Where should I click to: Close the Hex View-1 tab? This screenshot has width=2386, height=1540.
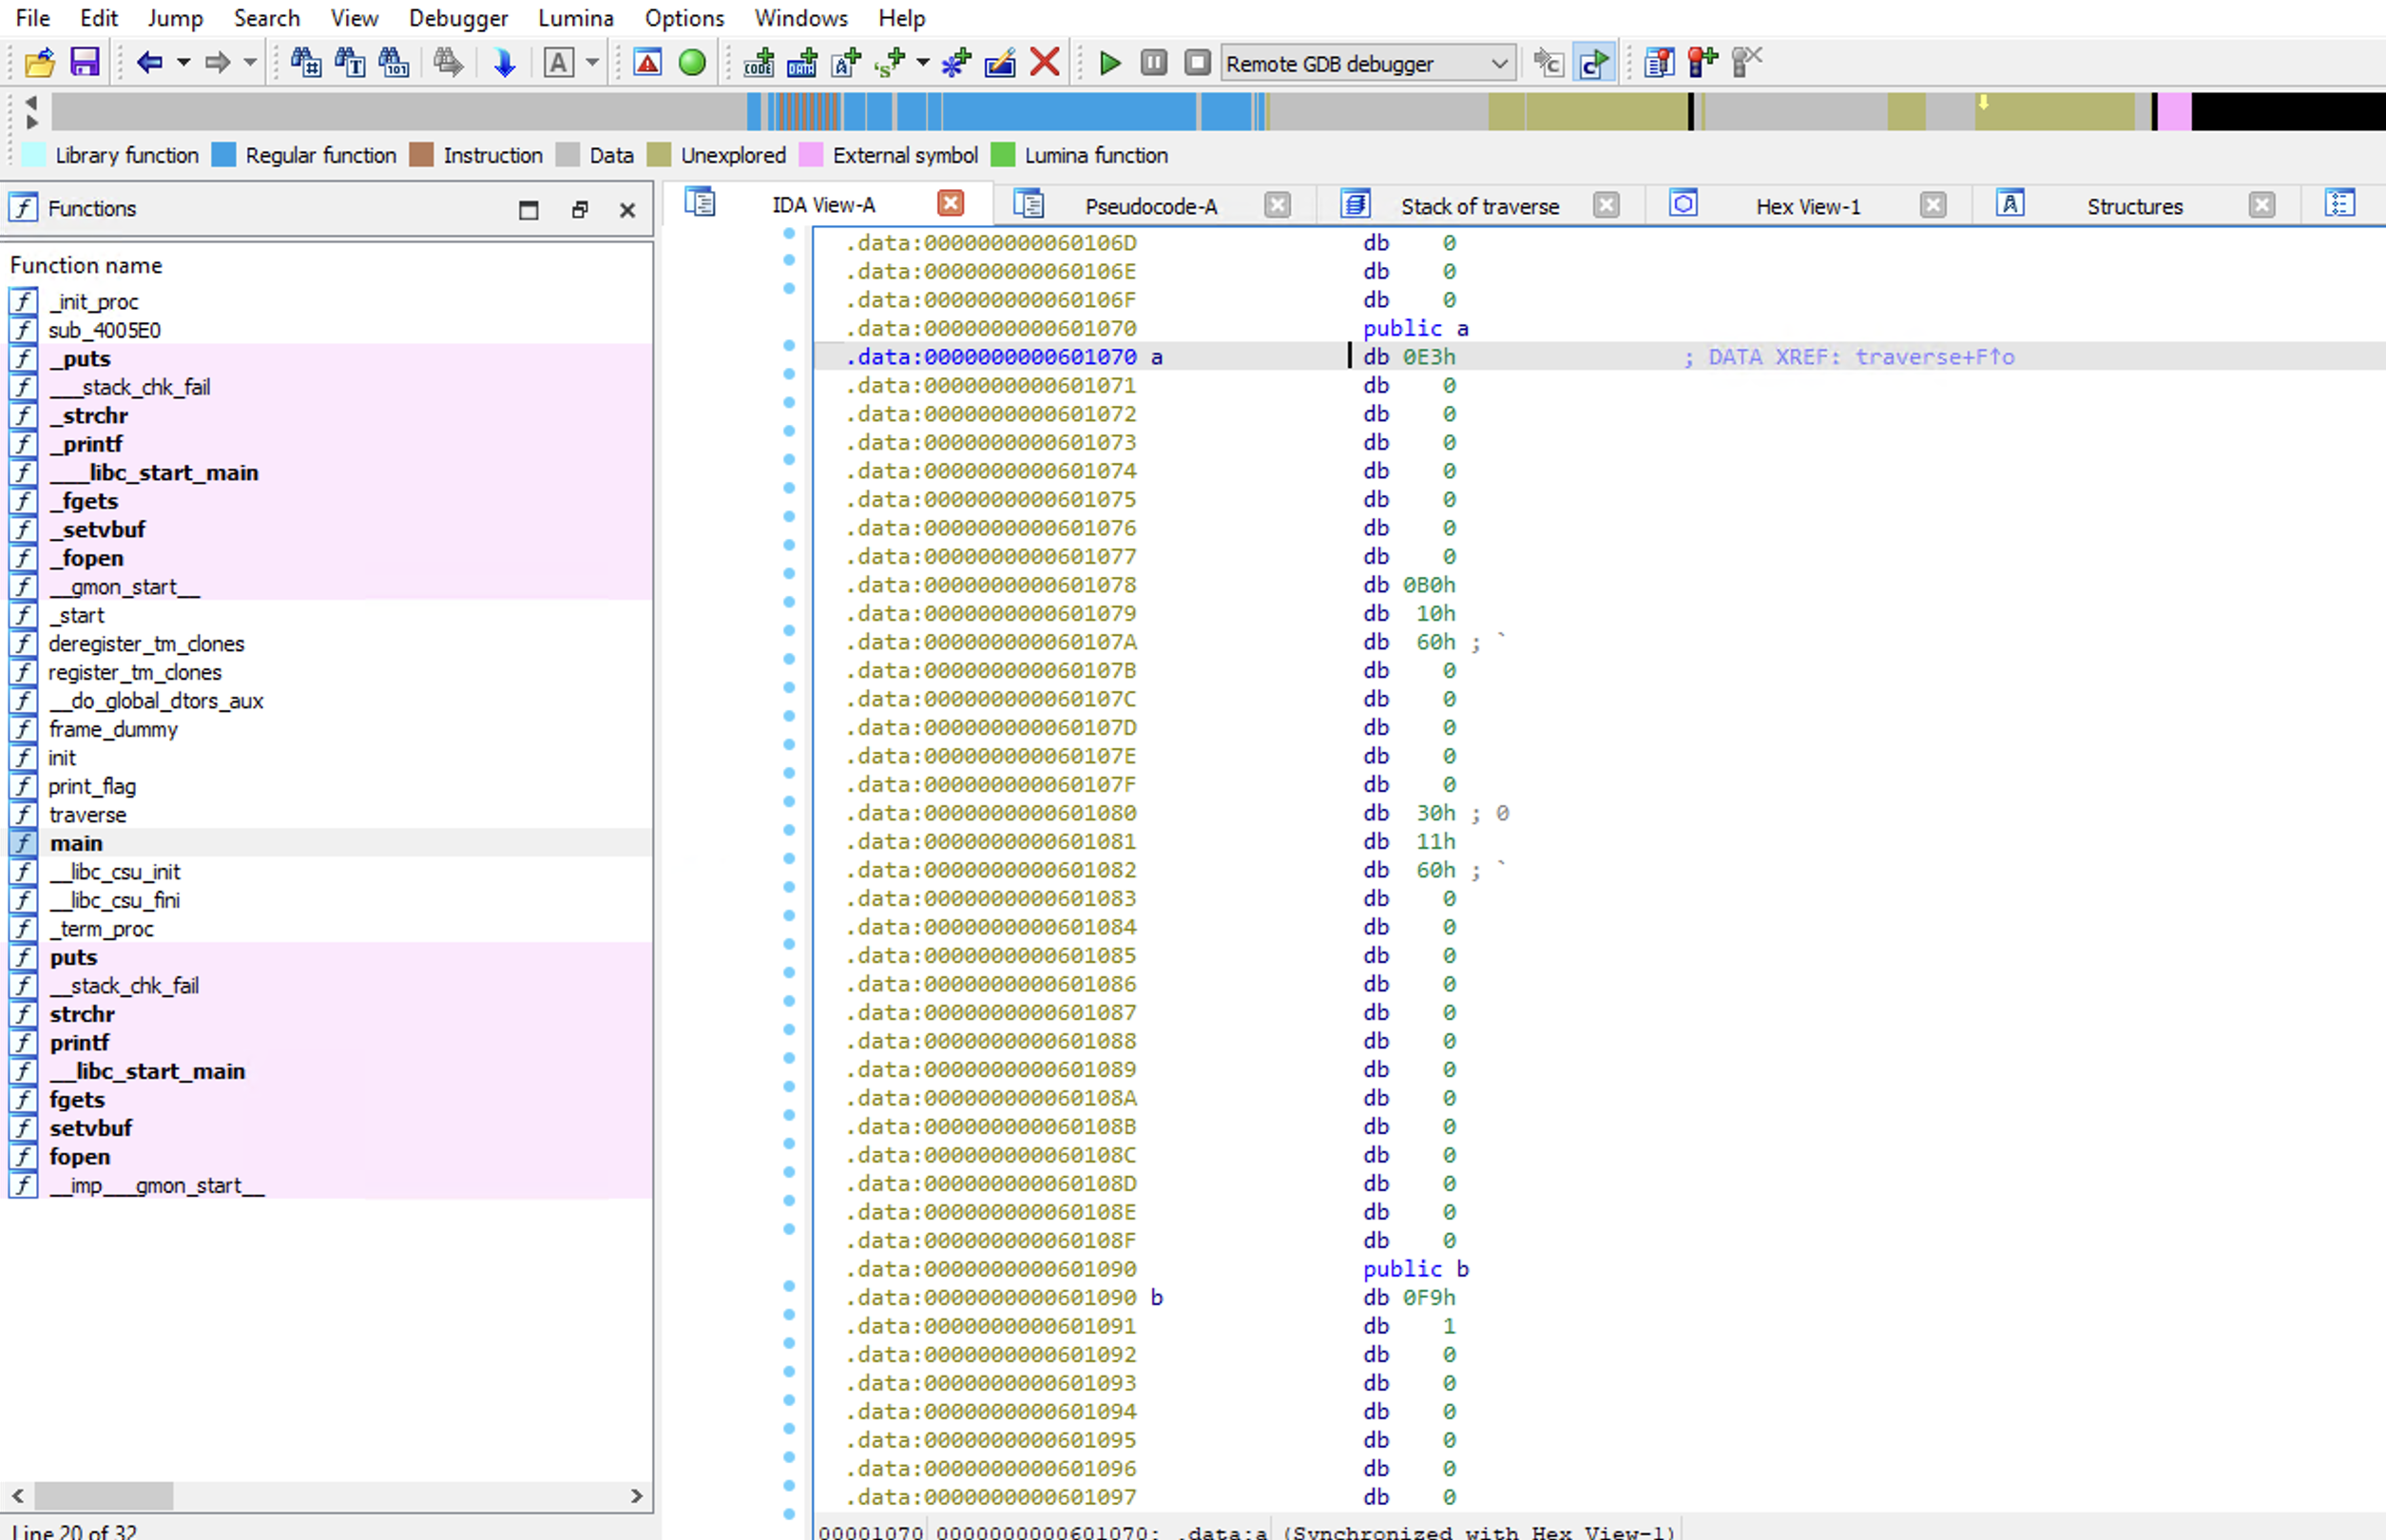[x=1933, y=205]
